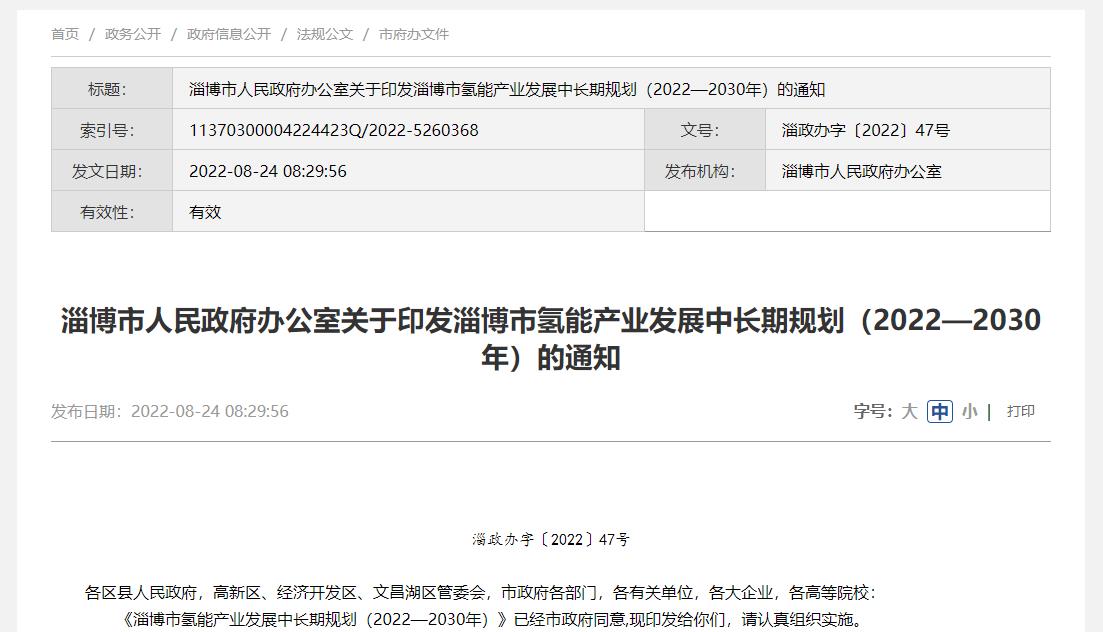This screenshot has width=1103, height=632.
Task: Click the recipients line starting with 各区县人民政府
Action: (x=480, y=593)
